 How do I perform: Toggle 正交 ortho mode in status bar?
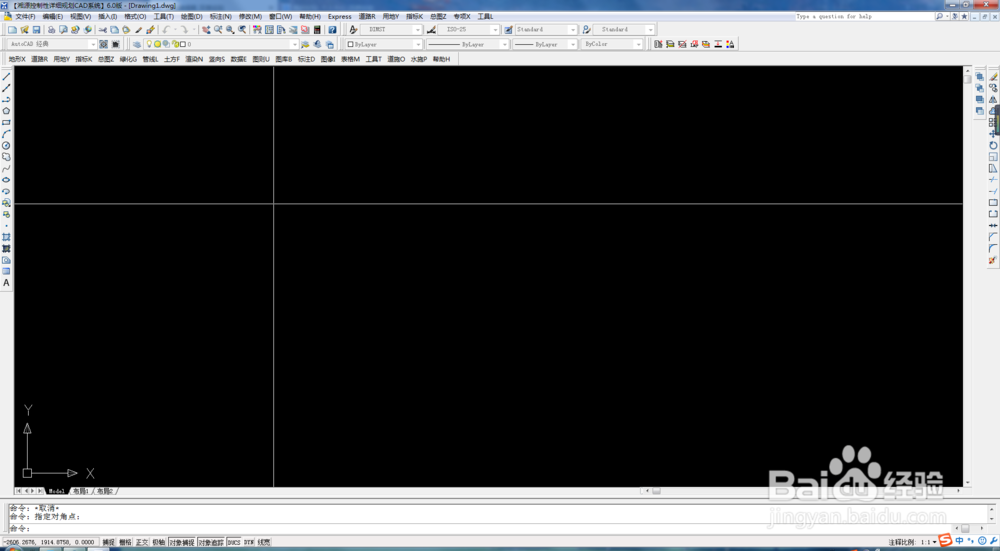click(142, 542)
